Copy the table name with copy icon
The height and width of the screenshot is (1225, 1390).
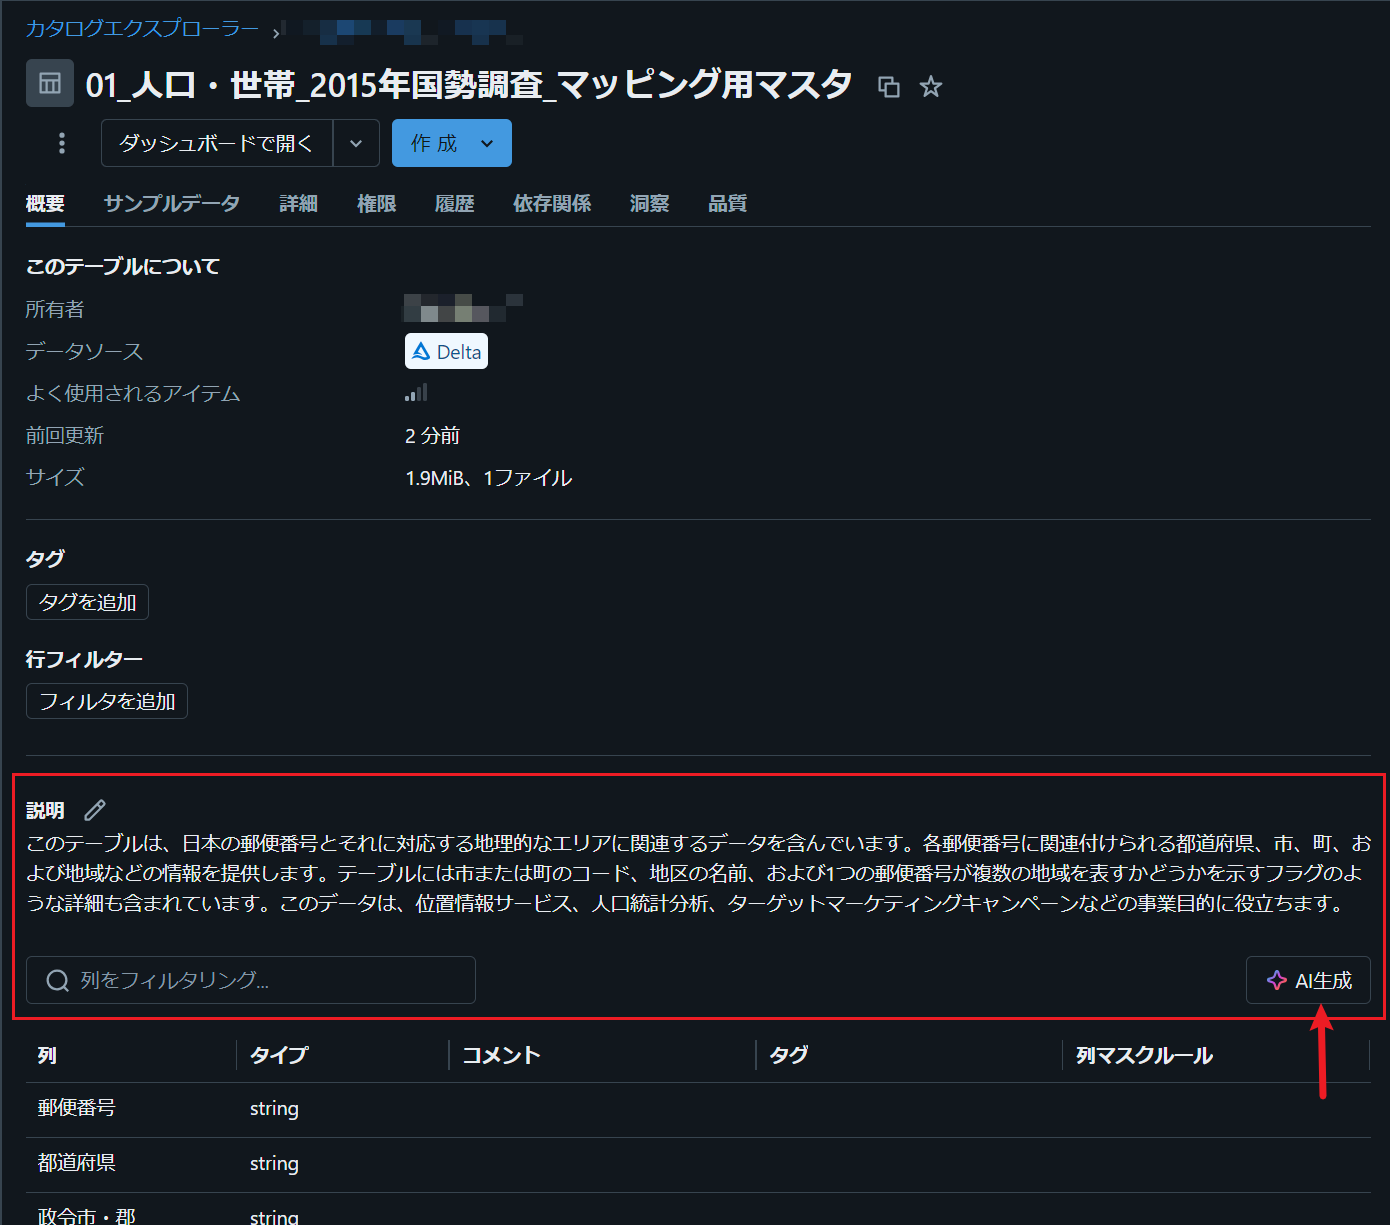pyautogui.click(x=889, y=87)
